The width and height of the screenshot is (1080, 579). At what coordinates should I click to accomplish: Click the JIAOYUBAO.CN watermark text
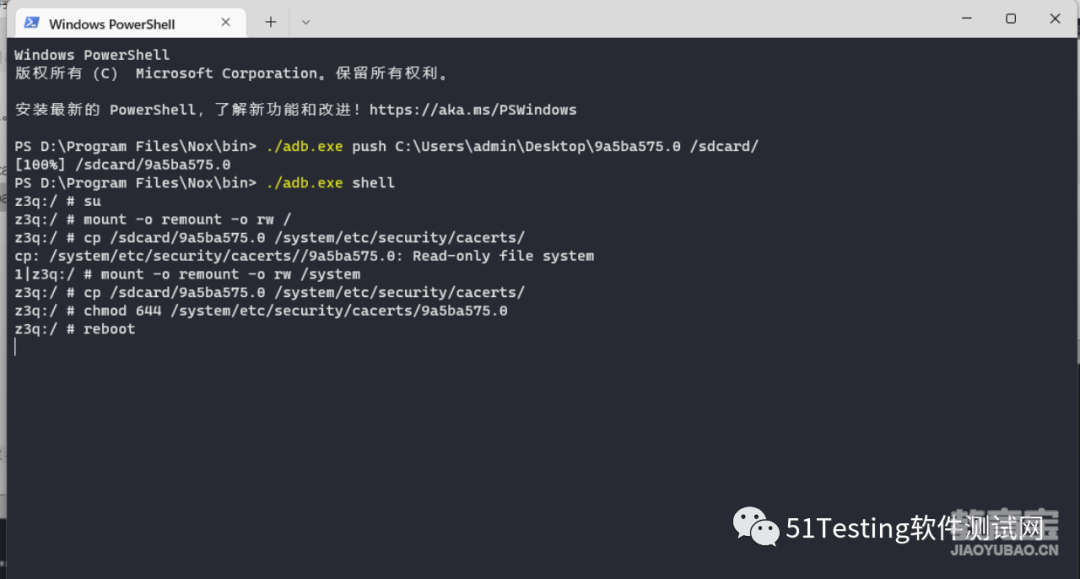click(x=1004, y=550)
